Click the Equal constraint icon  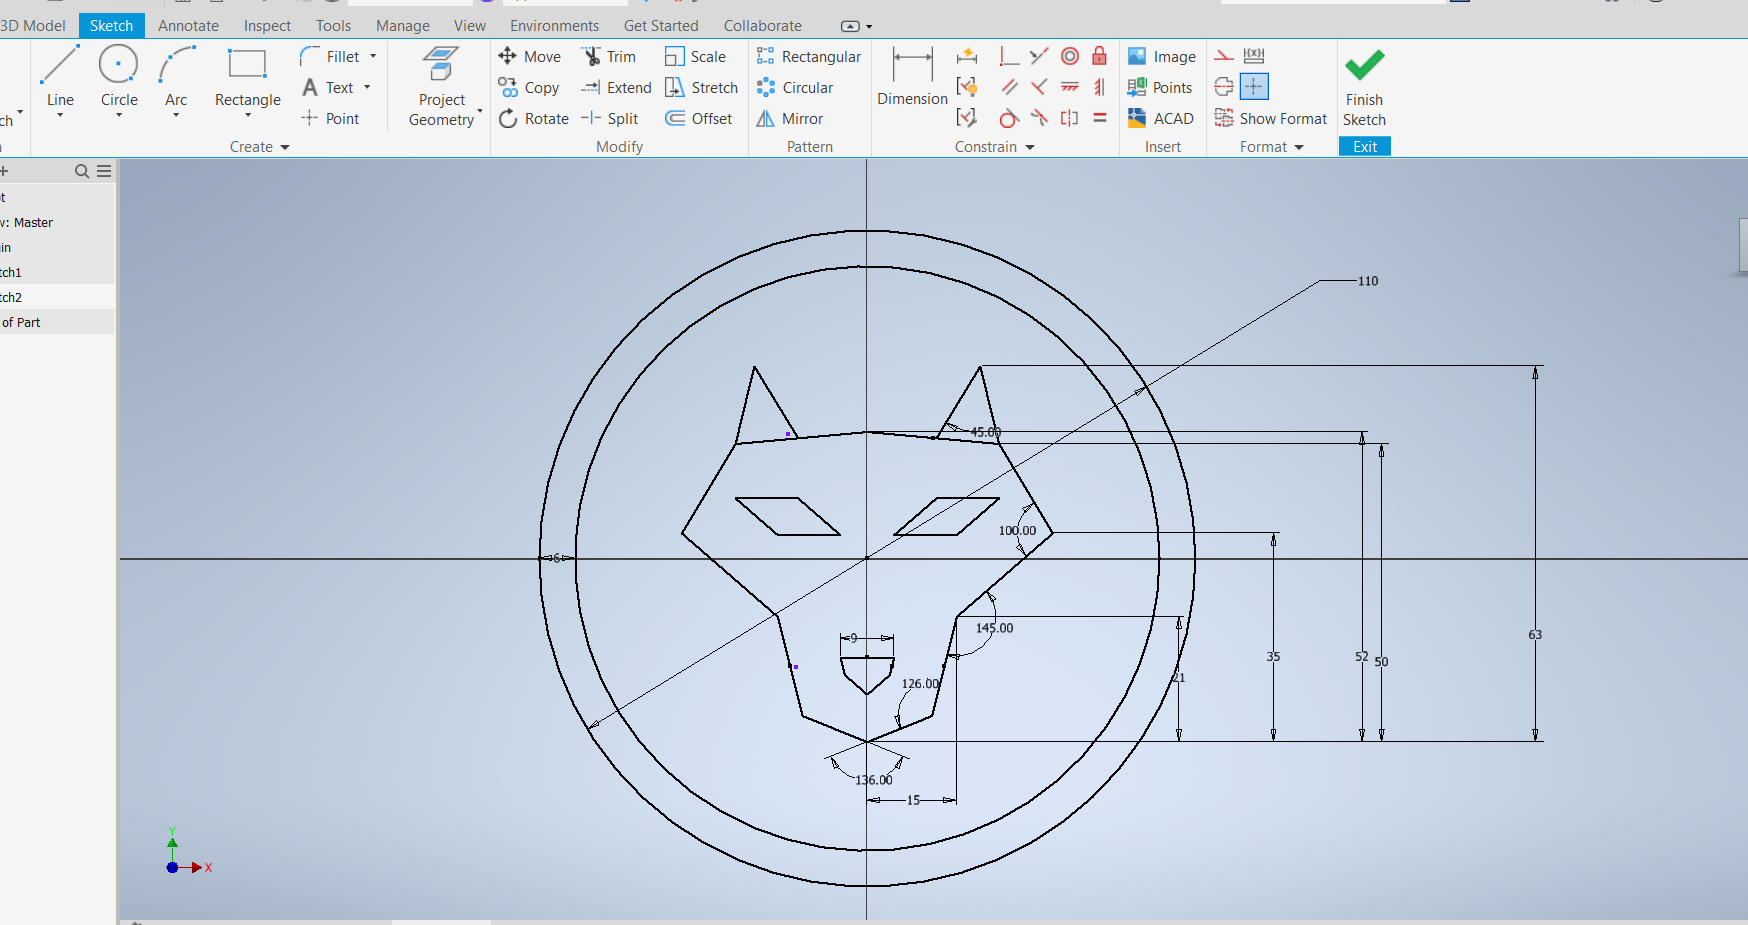(x=1100, y=118)
